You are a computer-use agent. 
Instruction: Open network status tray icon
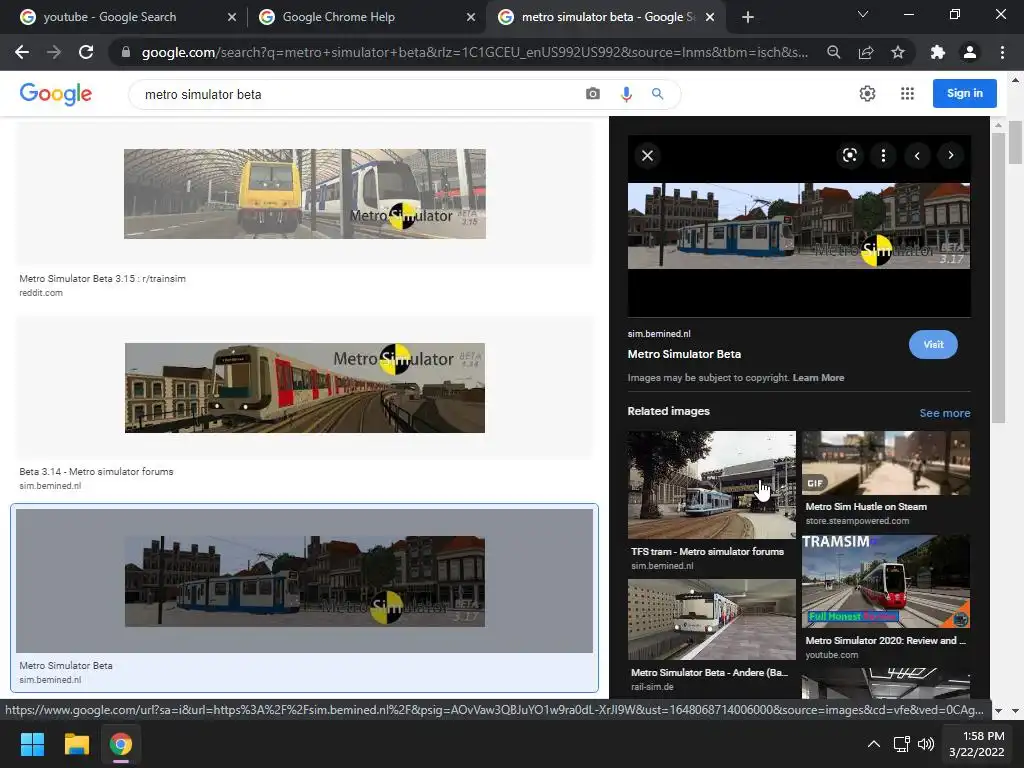coord(902,744)
